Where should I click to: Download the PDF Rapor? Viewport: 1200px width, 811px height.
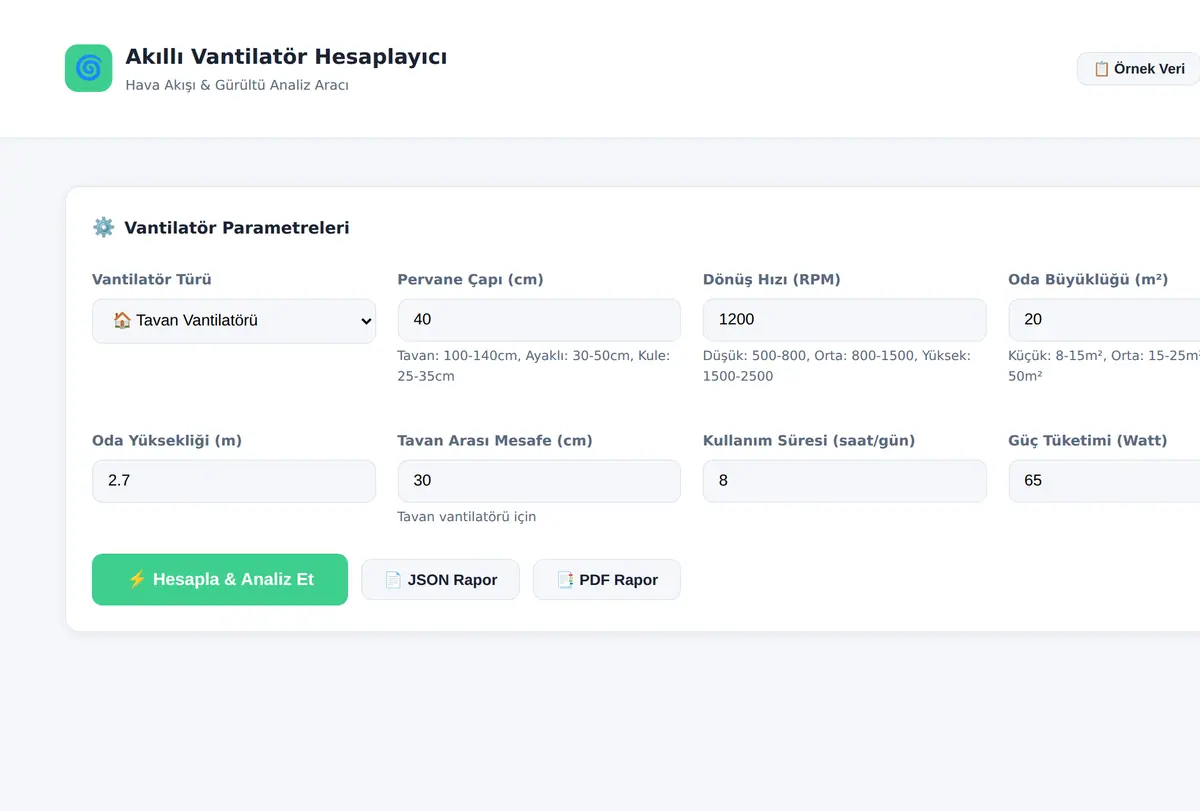(x=607, y=580)
